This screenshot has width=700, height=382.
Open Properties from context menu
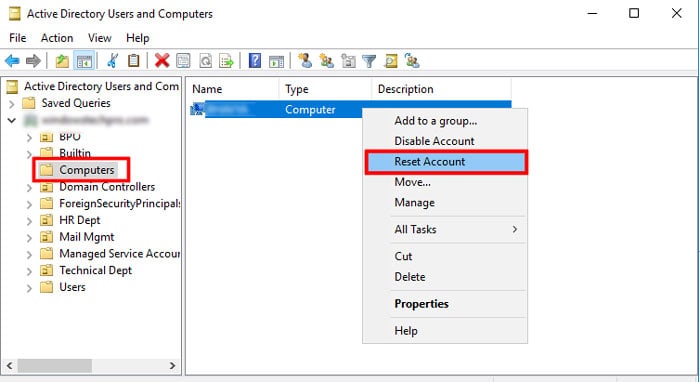[445, 304]
